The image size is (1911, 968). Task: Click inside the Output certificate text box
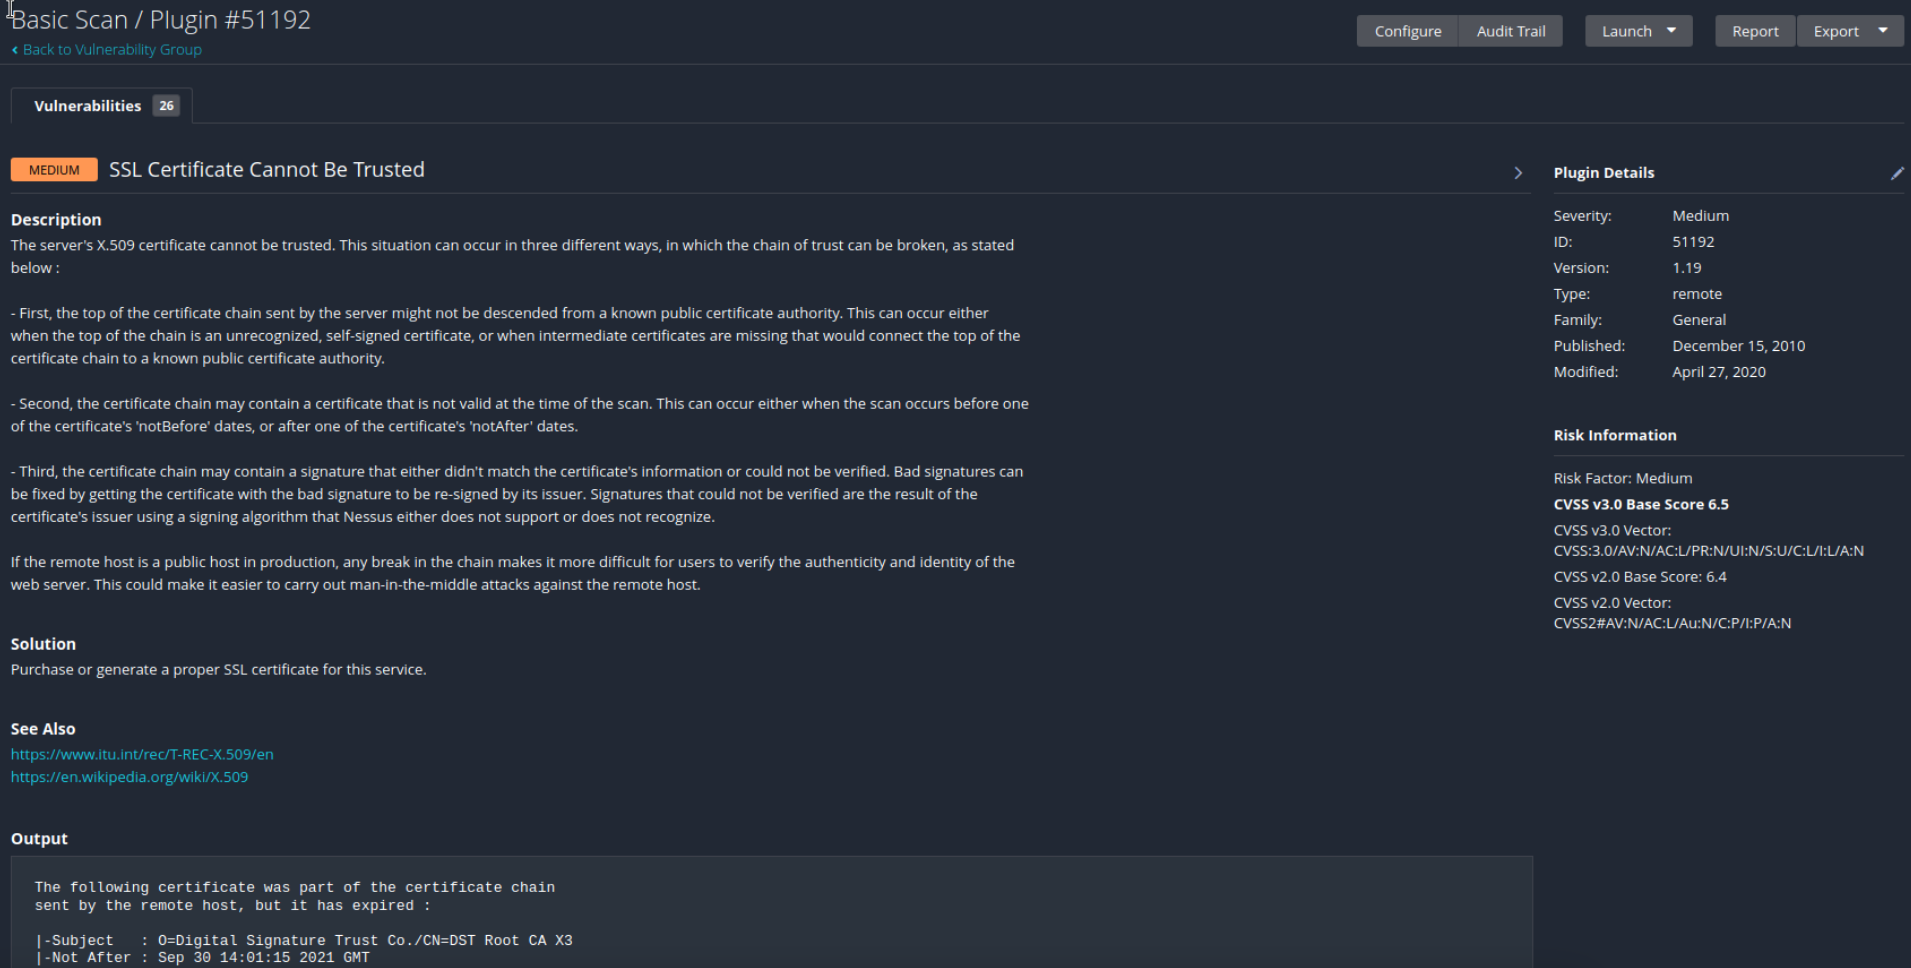(x=770, y=912)
